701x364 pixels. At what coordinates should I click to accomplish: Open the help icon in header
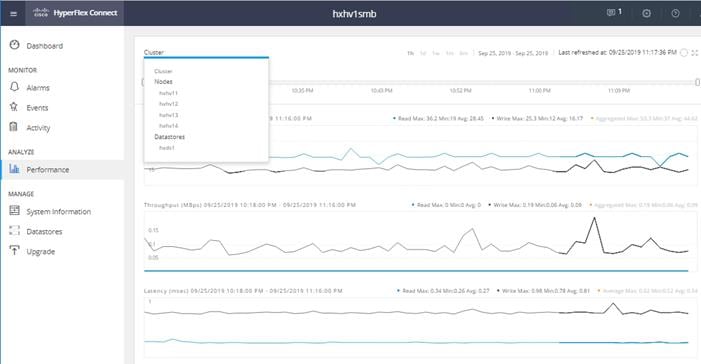click(x=676, y=13)
